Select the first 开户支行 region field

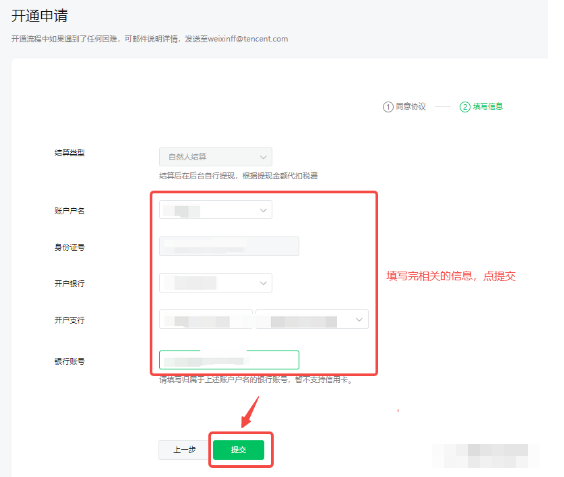point(206,319)
